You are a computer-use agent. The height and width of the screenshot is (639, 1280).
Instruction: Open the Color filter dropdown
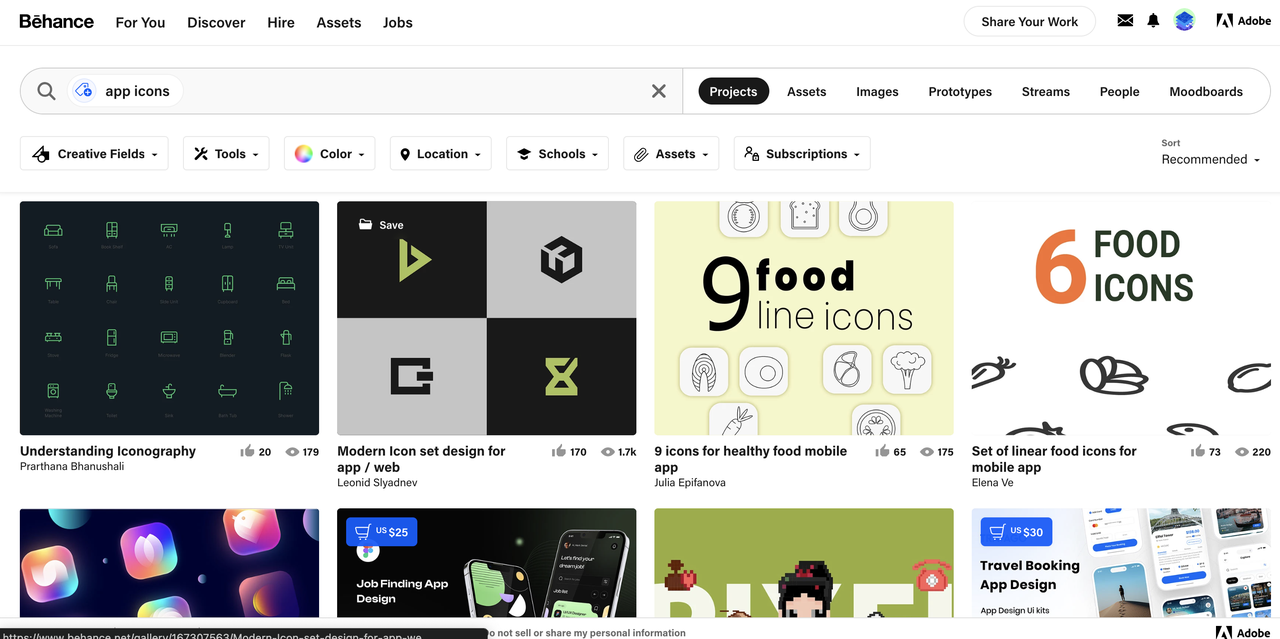pyautogui.click(x=330, y=154)
